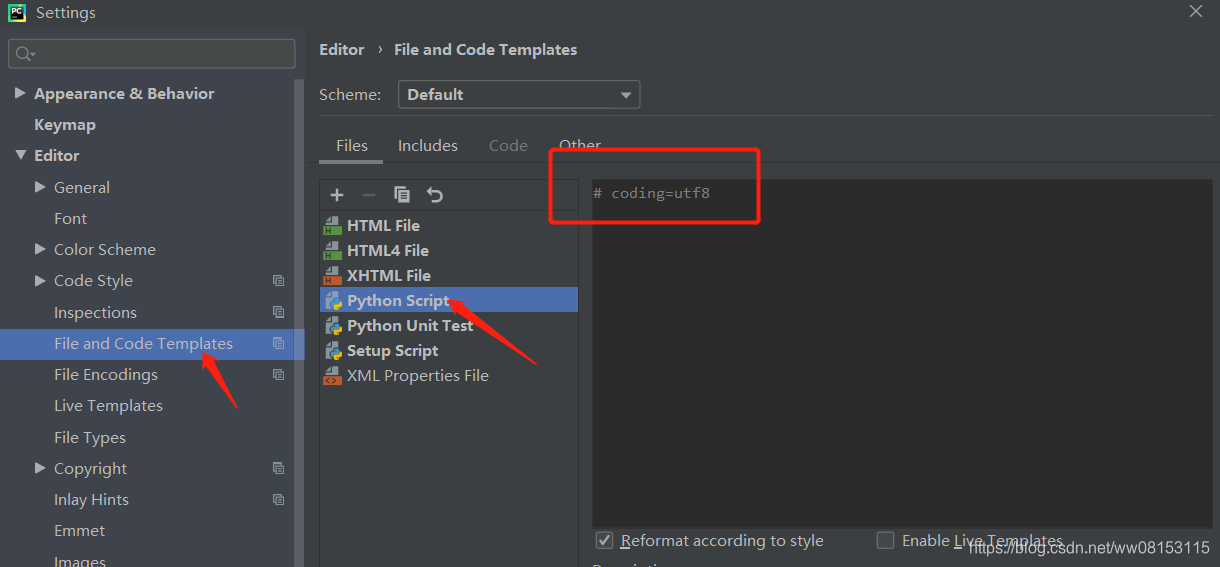This screenshot has height=567, width=1220.
Task: Click the reset to default undo icon
Action: (434, 195)
